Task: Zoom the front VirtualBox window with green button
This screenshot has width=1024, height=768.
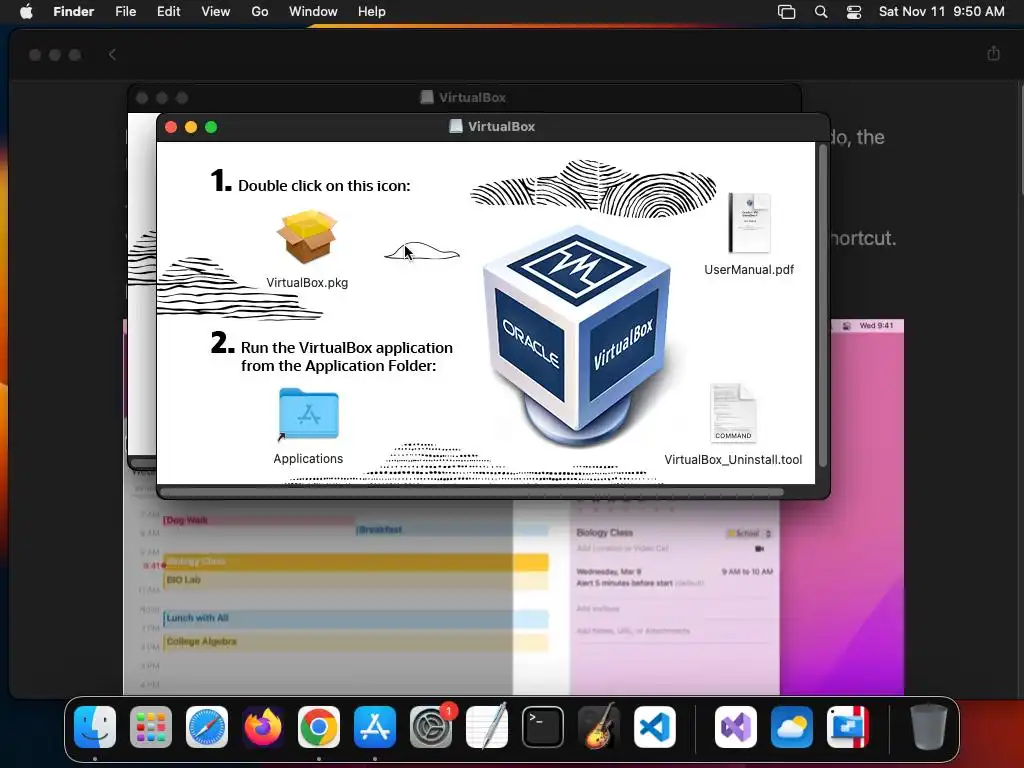Action: click(x=211, y=127)
